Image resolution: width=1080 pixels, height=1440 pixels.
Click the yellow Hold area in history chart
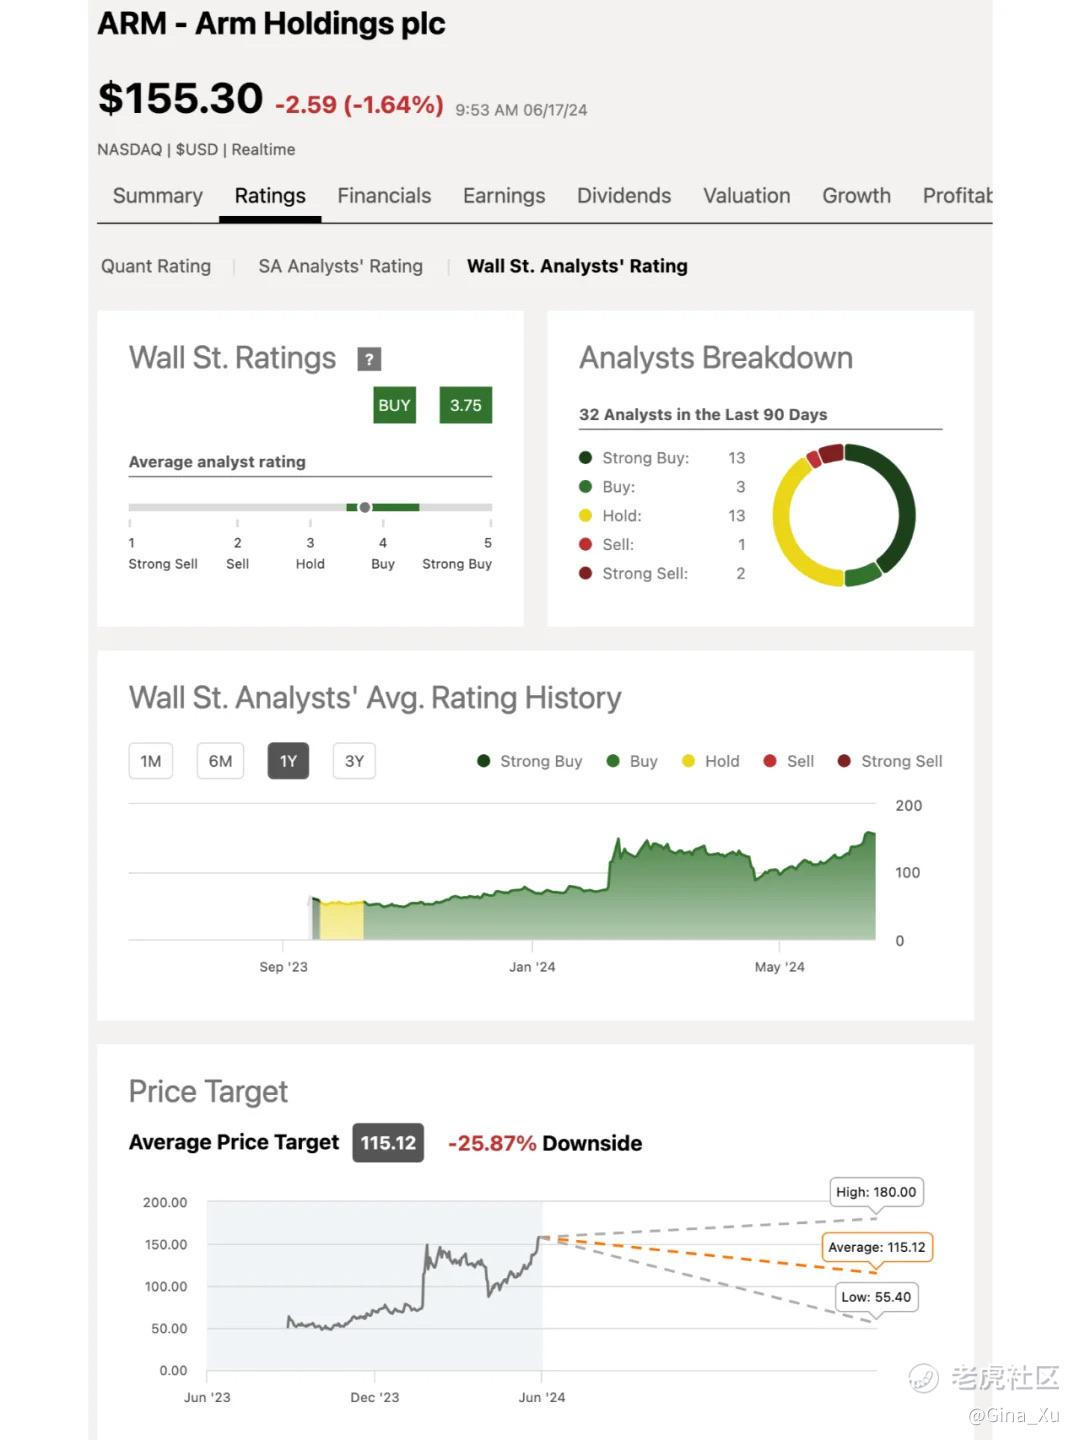point(341,920)
